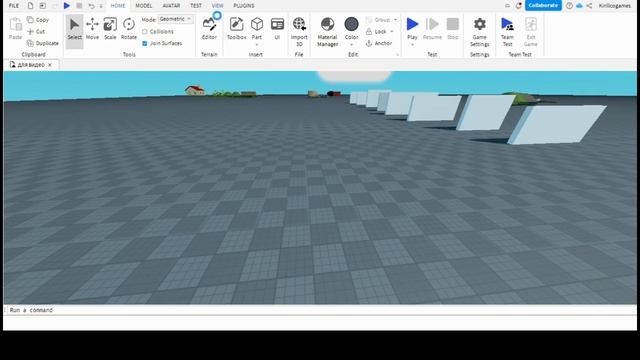Screen dimensions: 640x360
Task: Activate the Move tool
Action: [x=92, y=29]
